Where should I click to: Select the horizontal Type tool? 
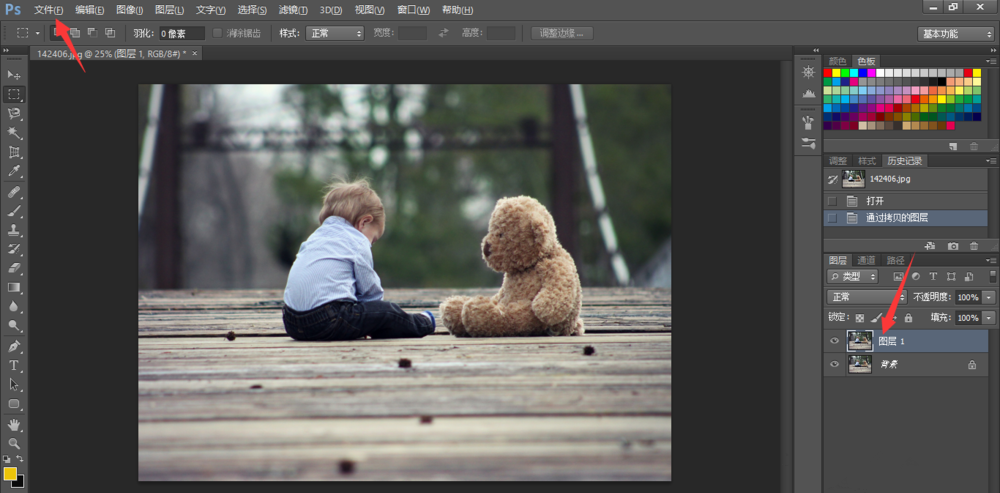click(14, 365)
